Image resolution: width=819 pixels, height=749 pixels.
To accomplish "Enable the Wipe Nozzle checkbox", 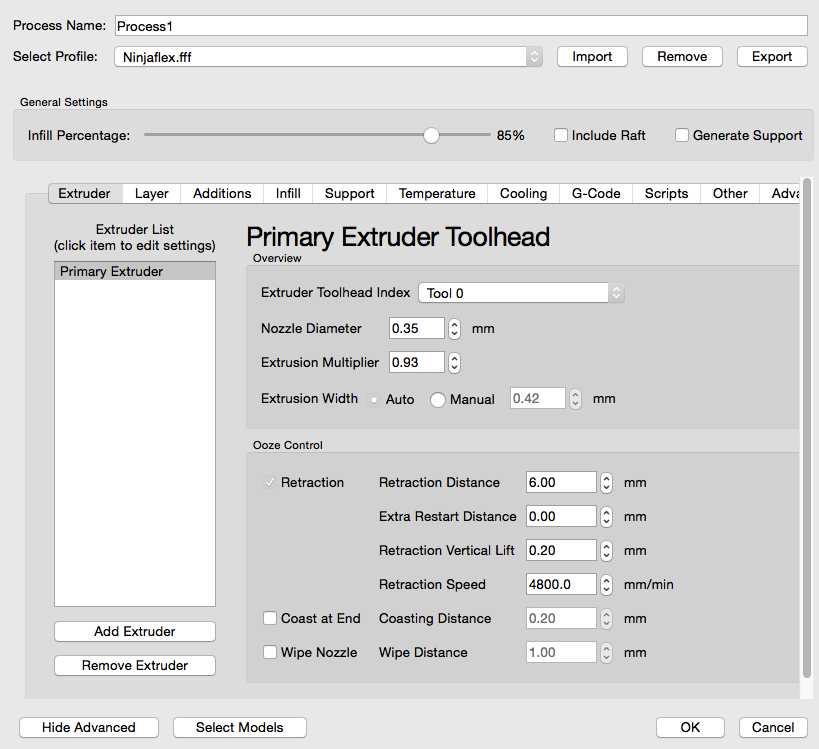I will point(270,652).
